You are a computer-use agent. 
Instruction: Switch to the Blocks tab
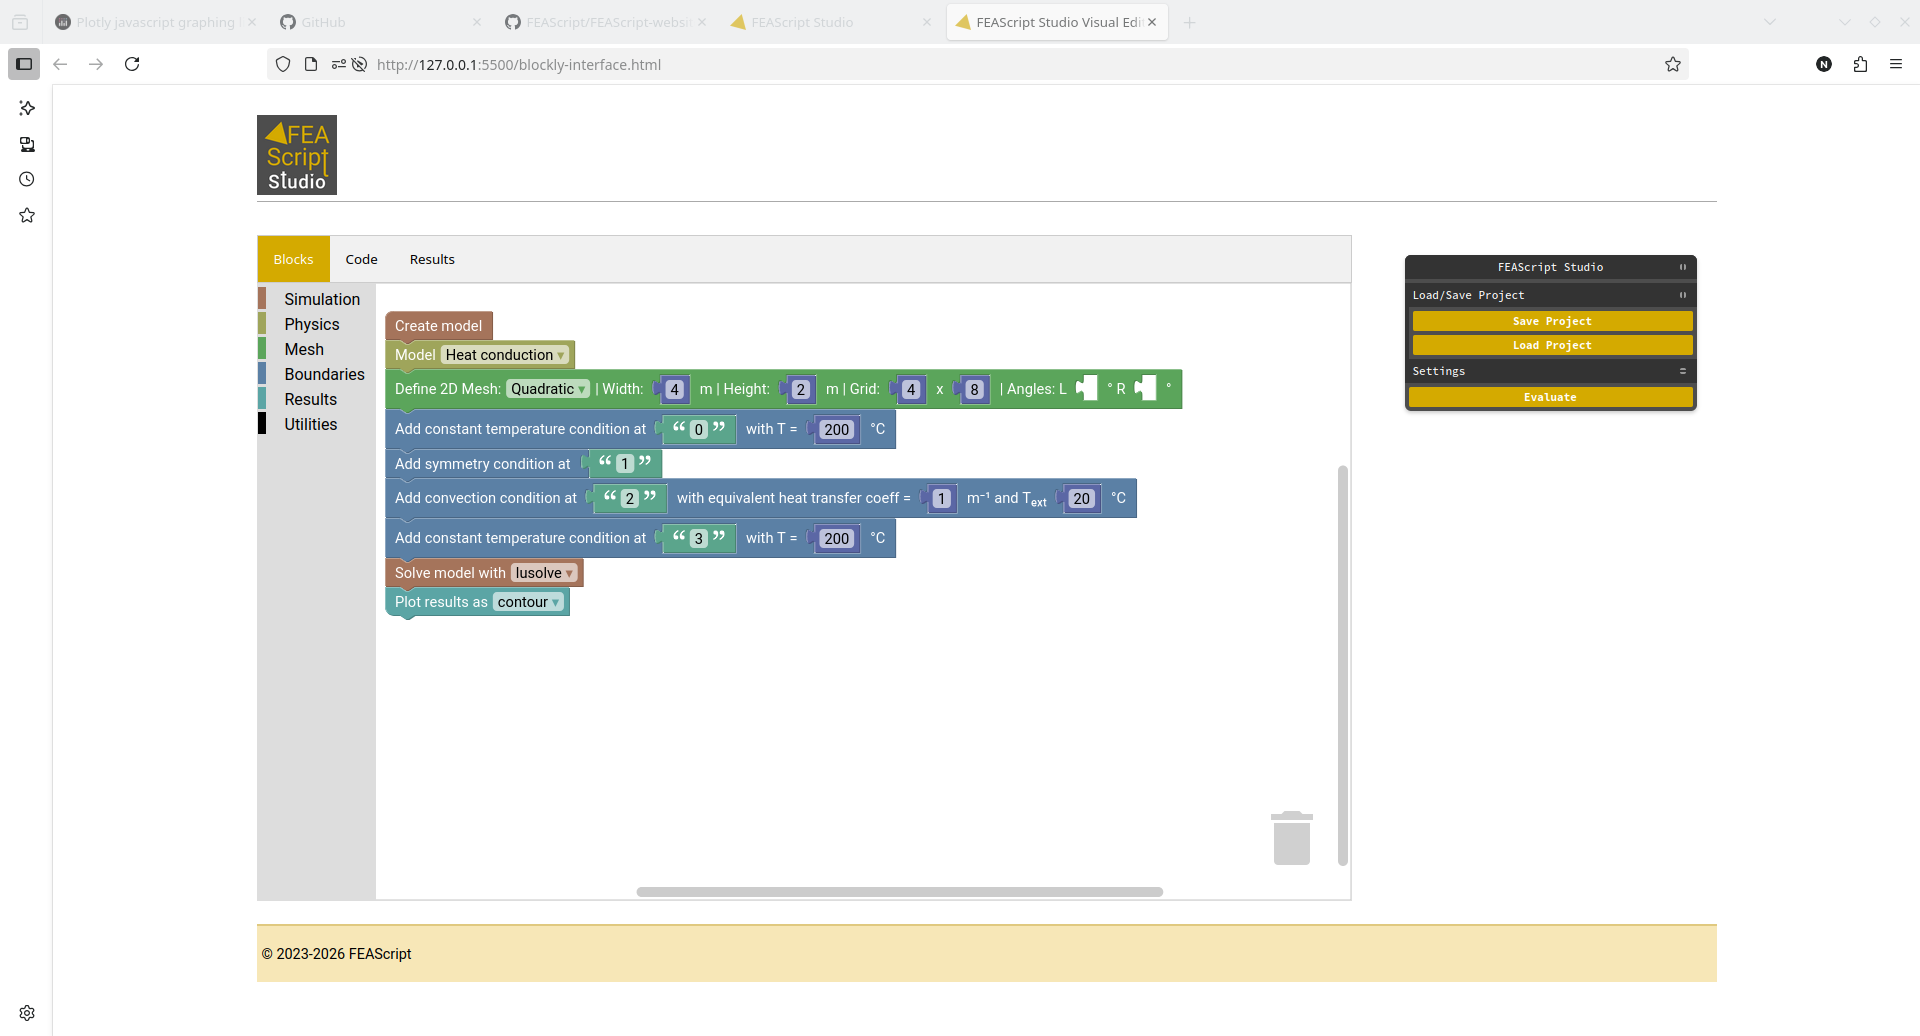pyautogui.click(x=293, y=259)
